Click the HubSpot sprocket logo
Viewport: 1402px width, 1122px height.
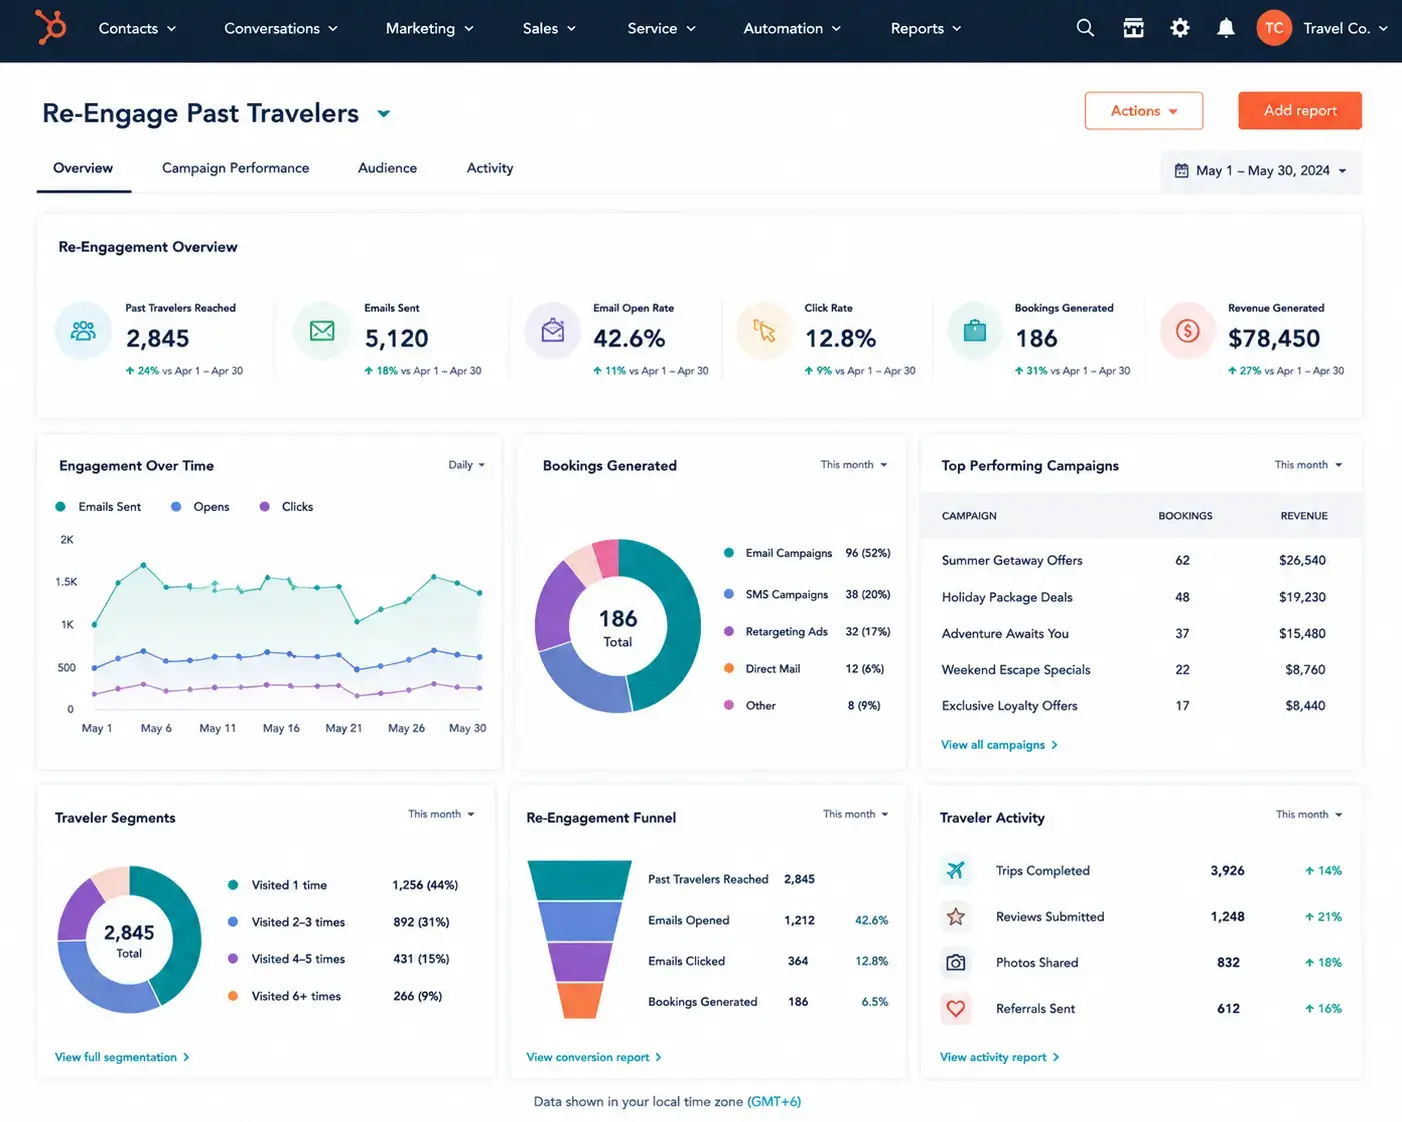50,27
